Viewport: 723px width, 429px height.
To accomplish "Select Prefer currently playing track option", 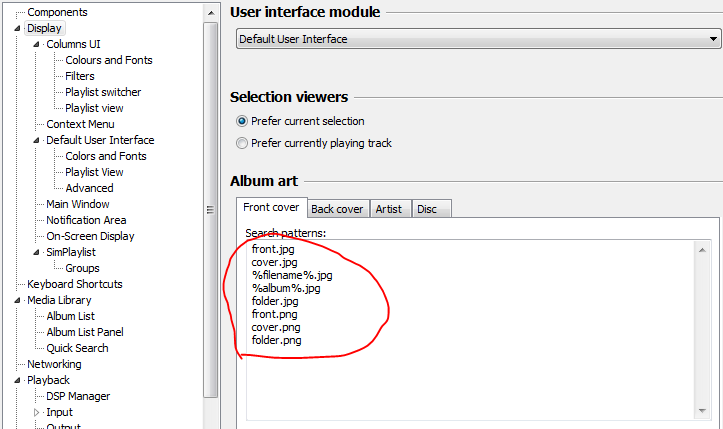I will coord(242,143).
